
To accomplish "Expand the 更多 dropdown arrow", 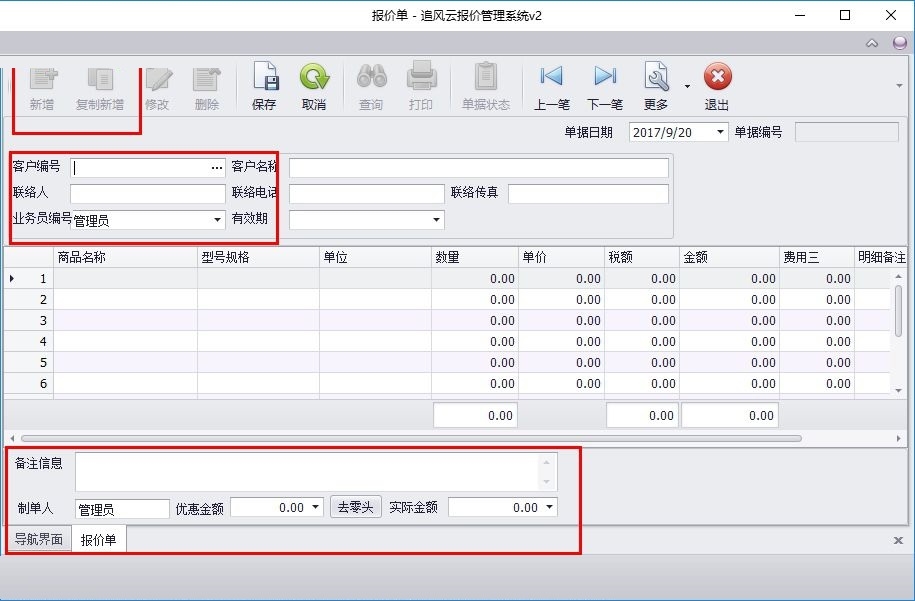I will [687, 86].
